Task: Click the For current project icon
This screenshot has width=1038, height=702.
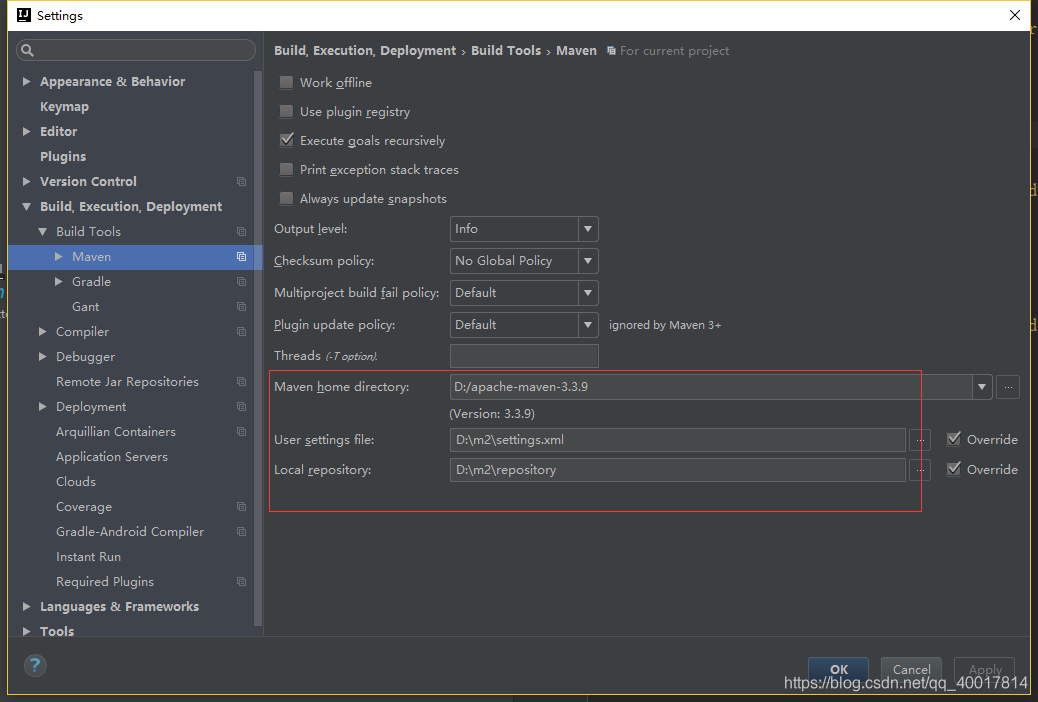Action: [x=612, y=51]
